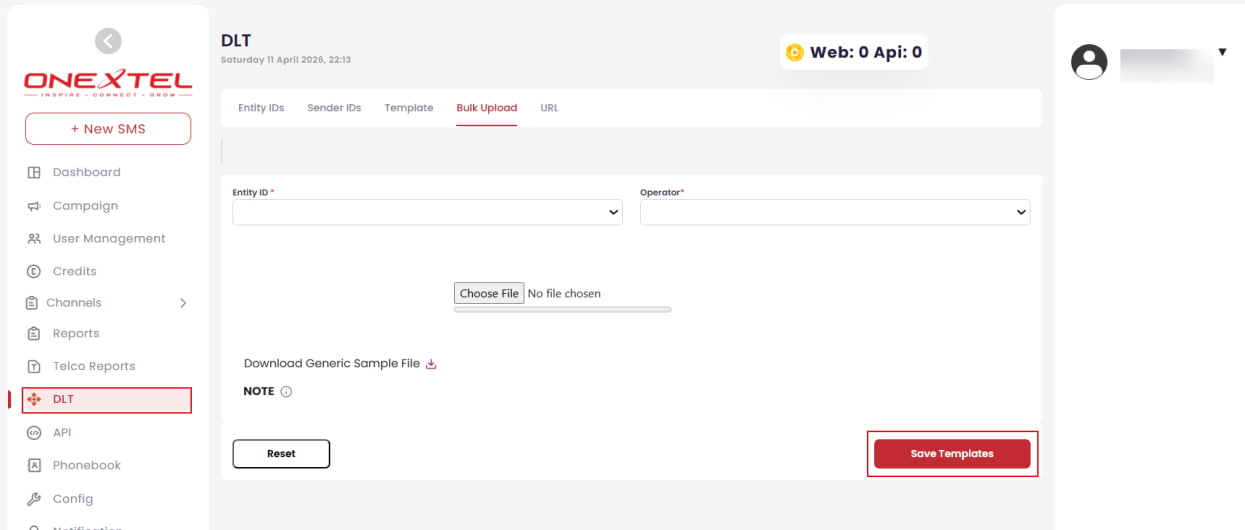The width and height of the screenshot is (1245, 530).
Task: Switch to the Sender IDs tab
Action: [334, 108]
